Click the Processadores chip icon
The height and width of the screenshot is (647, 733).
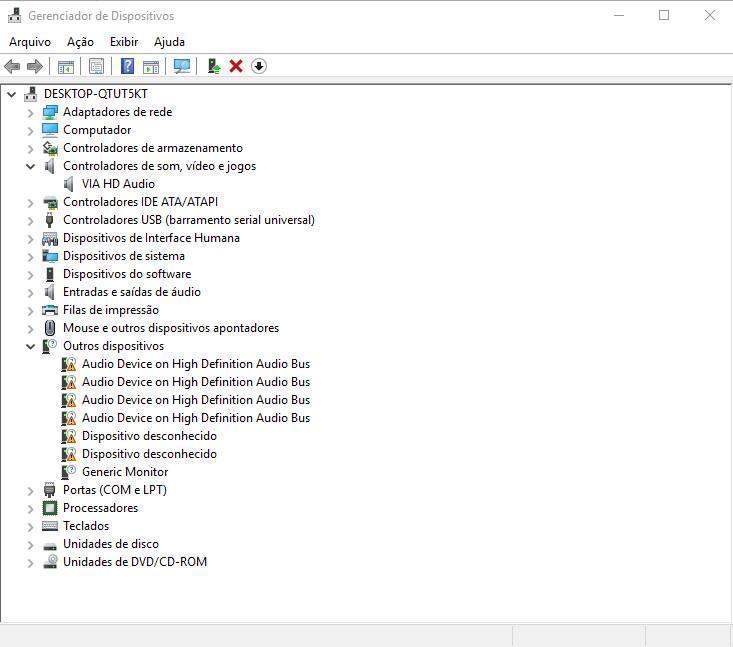(50, 508)
